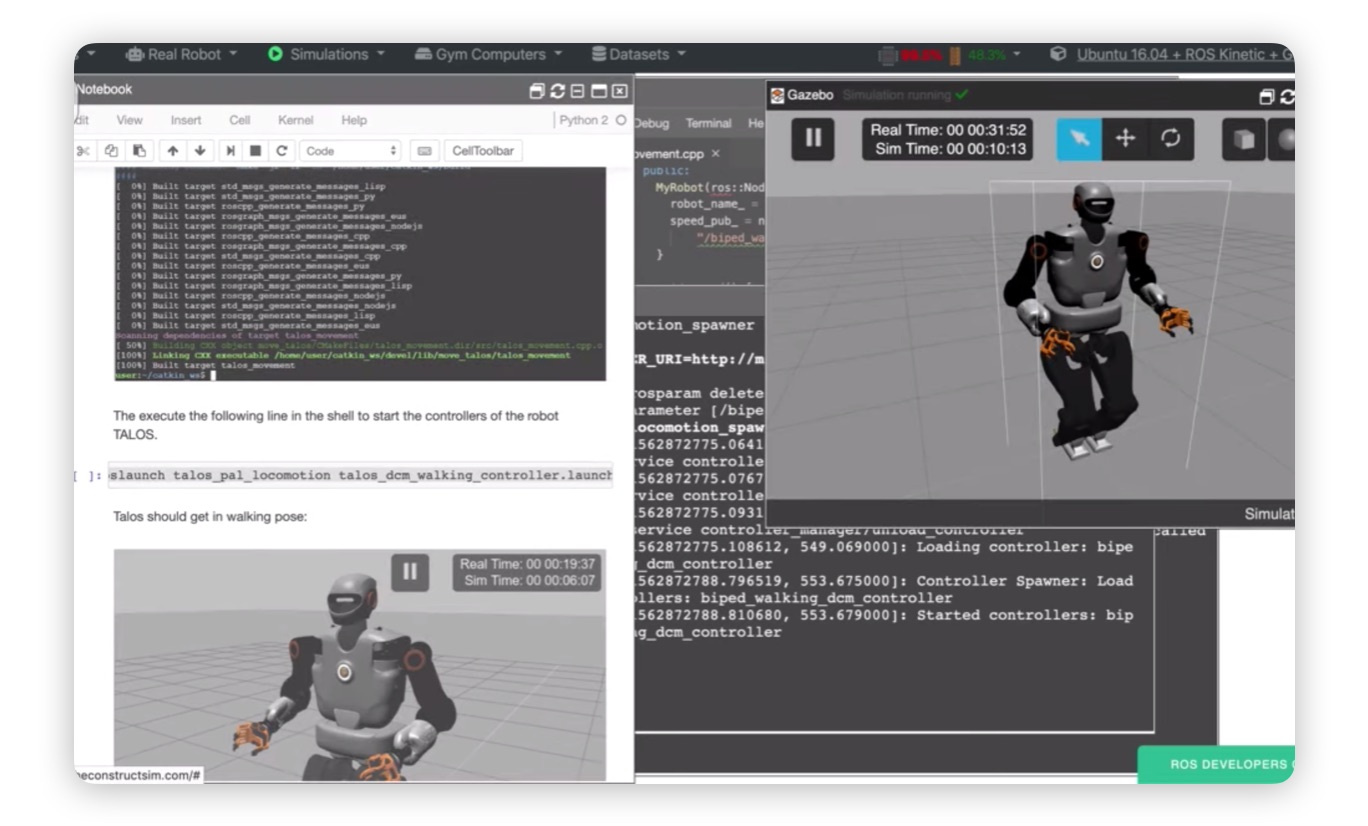The height and width of the screenshot is (826, 1368).
Task: Click the Gym Computers icon
Action: 423,54
